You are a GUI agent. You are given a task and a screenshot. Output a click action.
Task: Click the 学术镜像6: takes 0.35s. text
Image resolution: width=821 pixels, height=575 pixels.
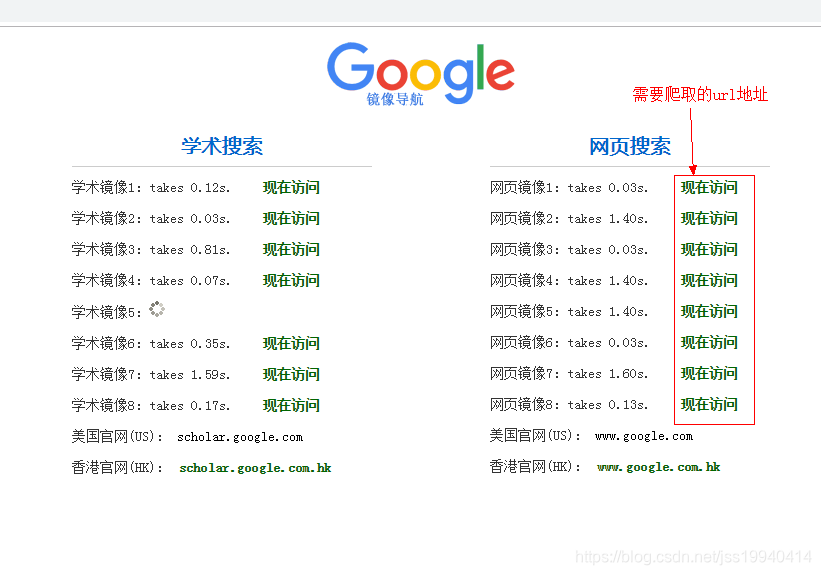coord(151,344)
